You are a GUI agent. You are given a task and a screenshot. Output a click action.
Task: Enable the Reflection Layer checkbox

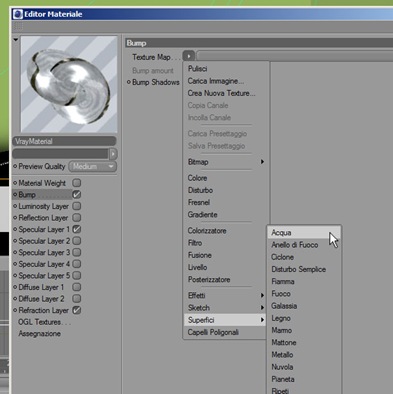pyautogui.click(x=77, y=218)
